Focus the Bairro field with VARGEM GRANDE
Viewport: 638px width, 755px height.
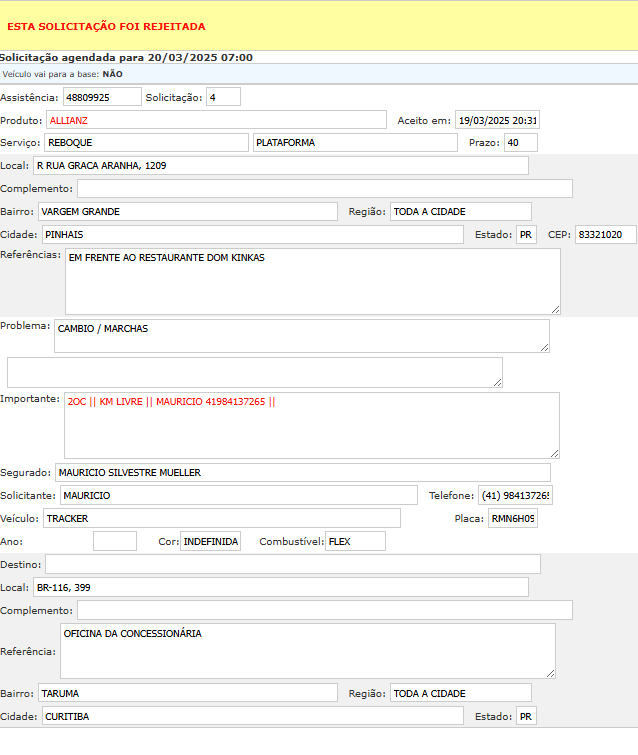pos(188,211)
